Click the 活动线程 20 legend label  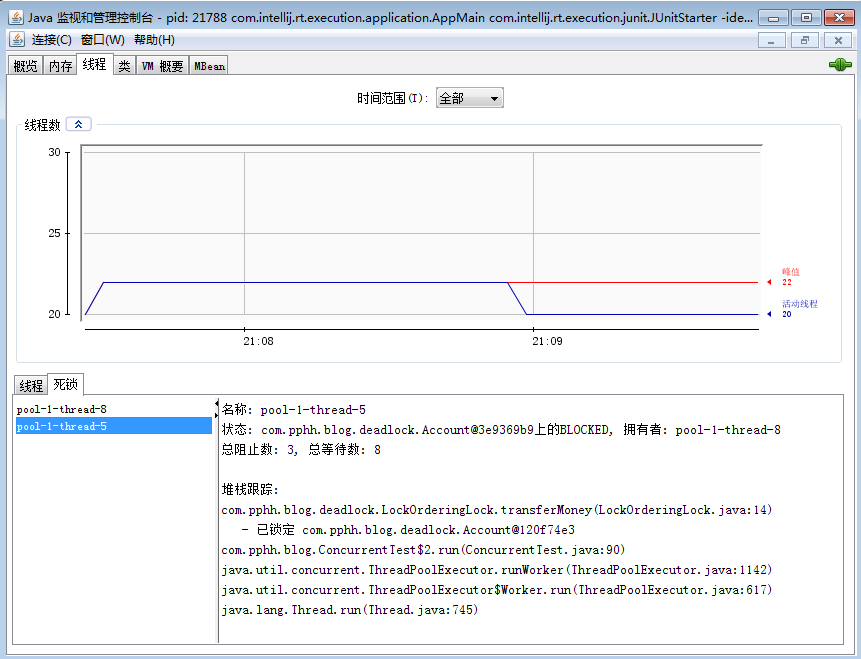pyautogui.click(x=800, y=309)
